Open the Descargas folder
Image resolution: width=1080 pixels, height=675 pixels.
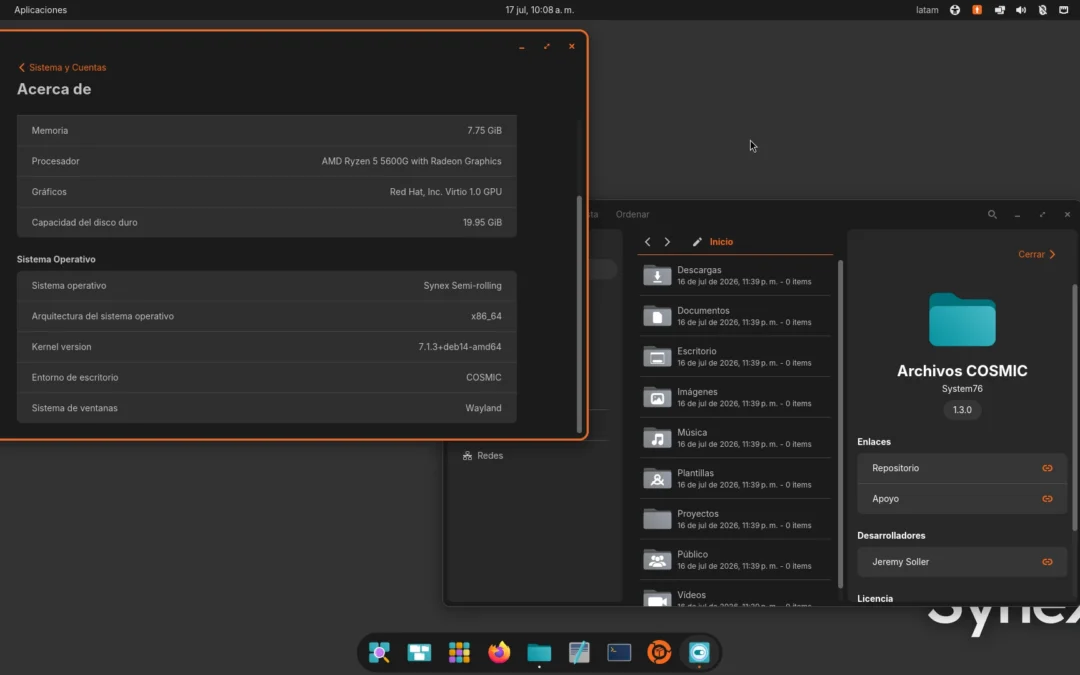click(x=736, y=276)
